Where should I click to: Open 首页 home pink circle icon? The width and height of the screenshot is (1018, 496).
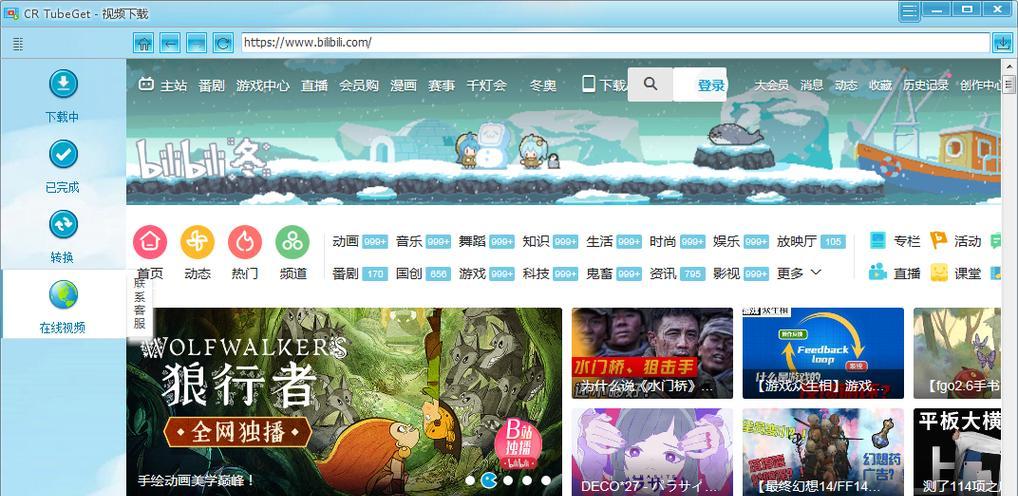point(150,242)
